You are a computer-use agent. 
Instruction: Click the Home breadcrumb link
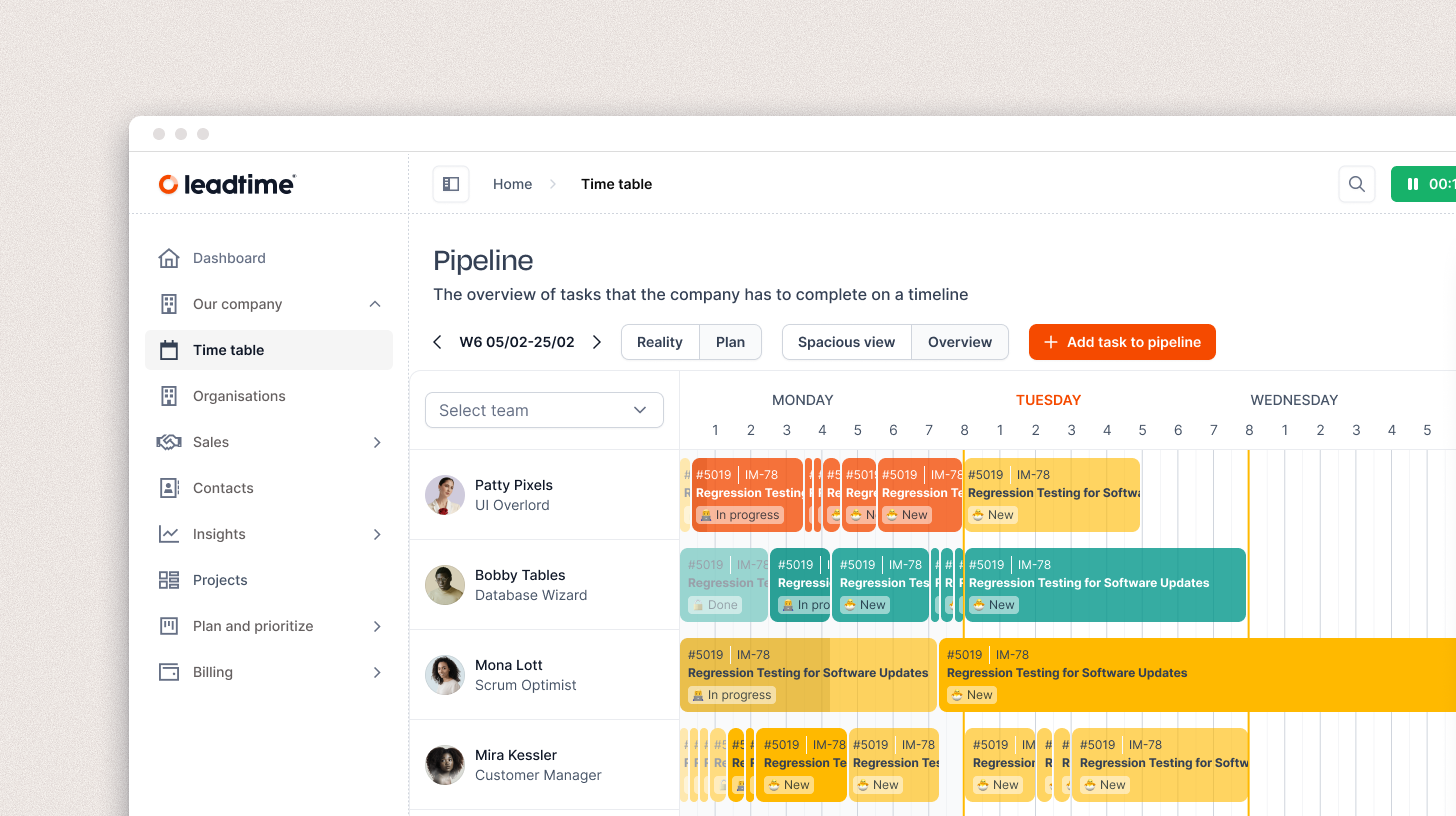(512, 184)
